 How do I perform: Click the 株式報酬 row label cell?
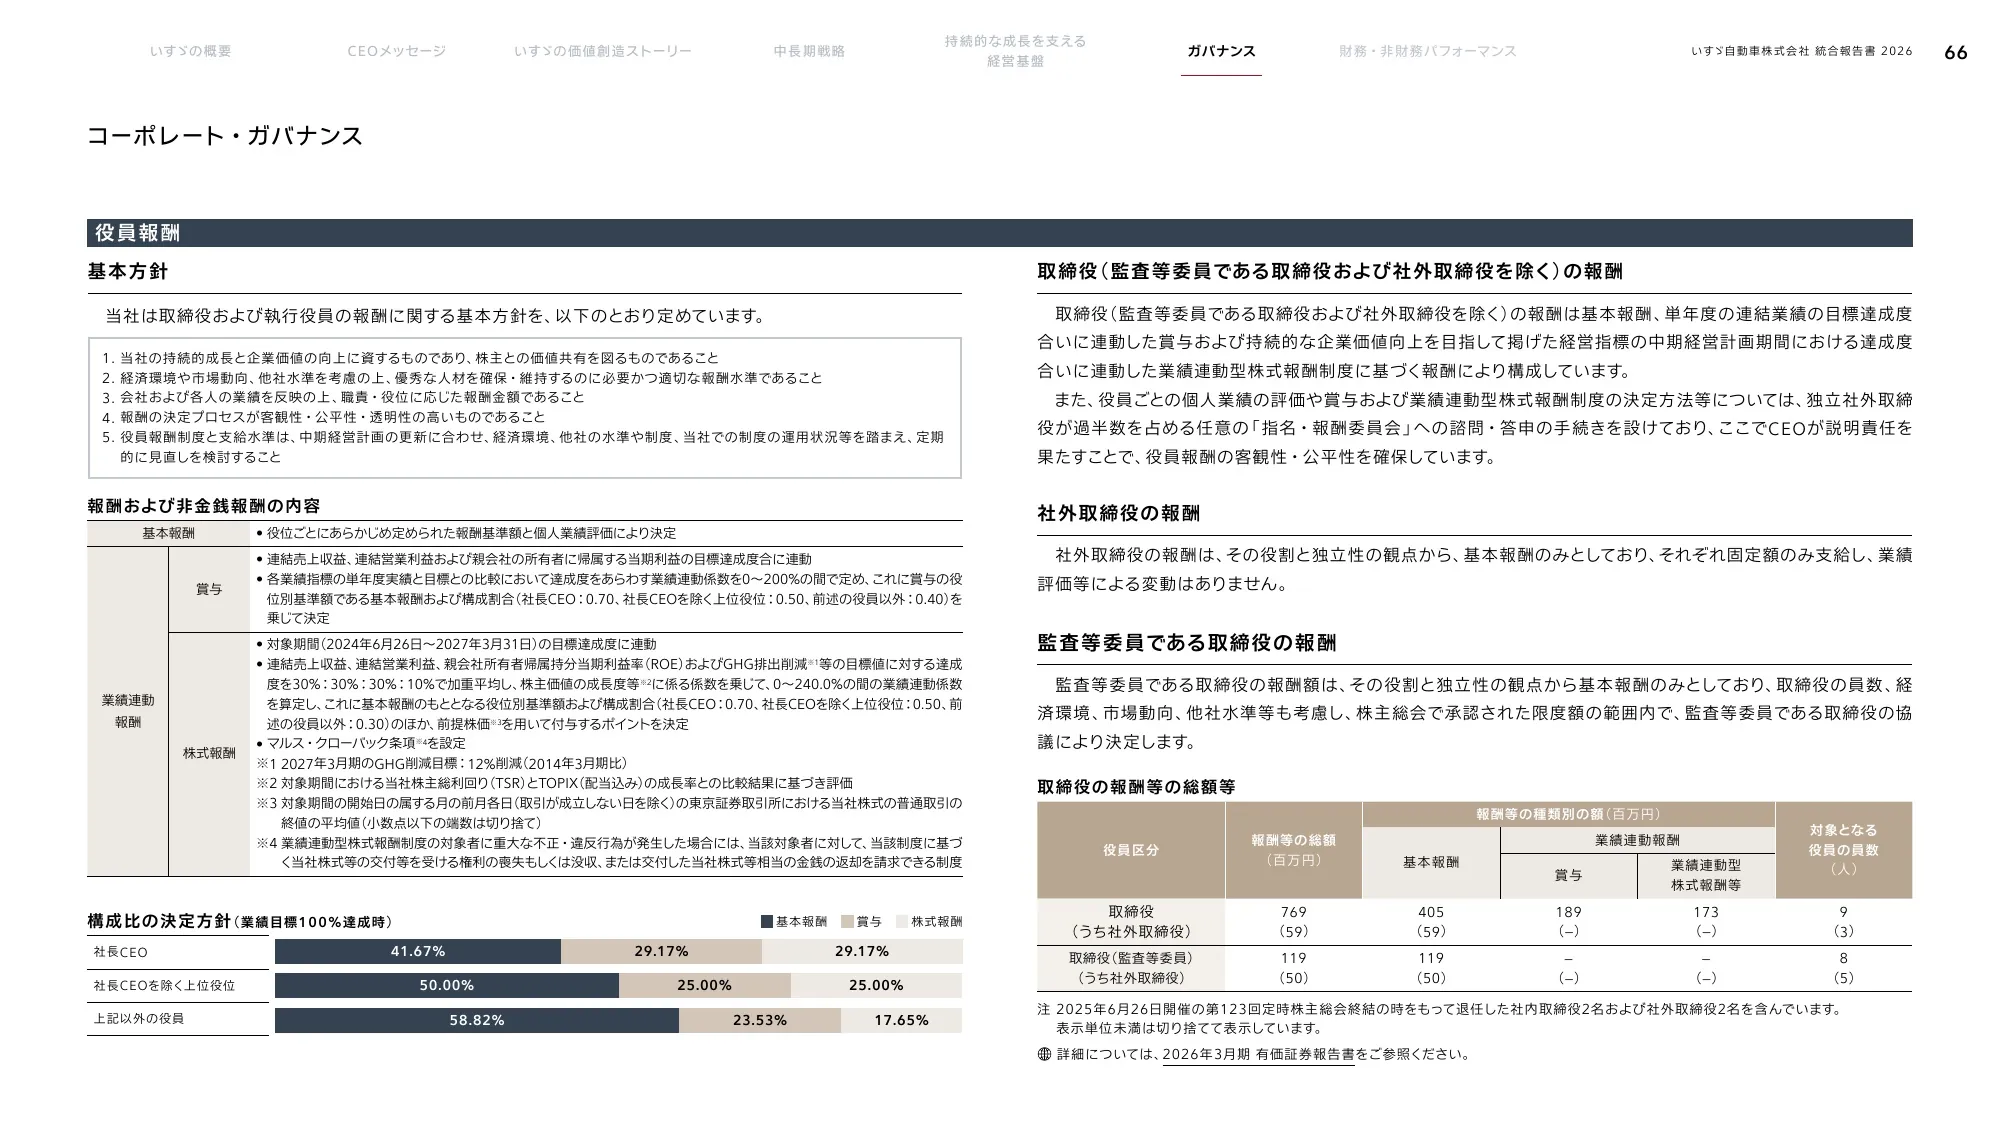click(x=209, y=753)
